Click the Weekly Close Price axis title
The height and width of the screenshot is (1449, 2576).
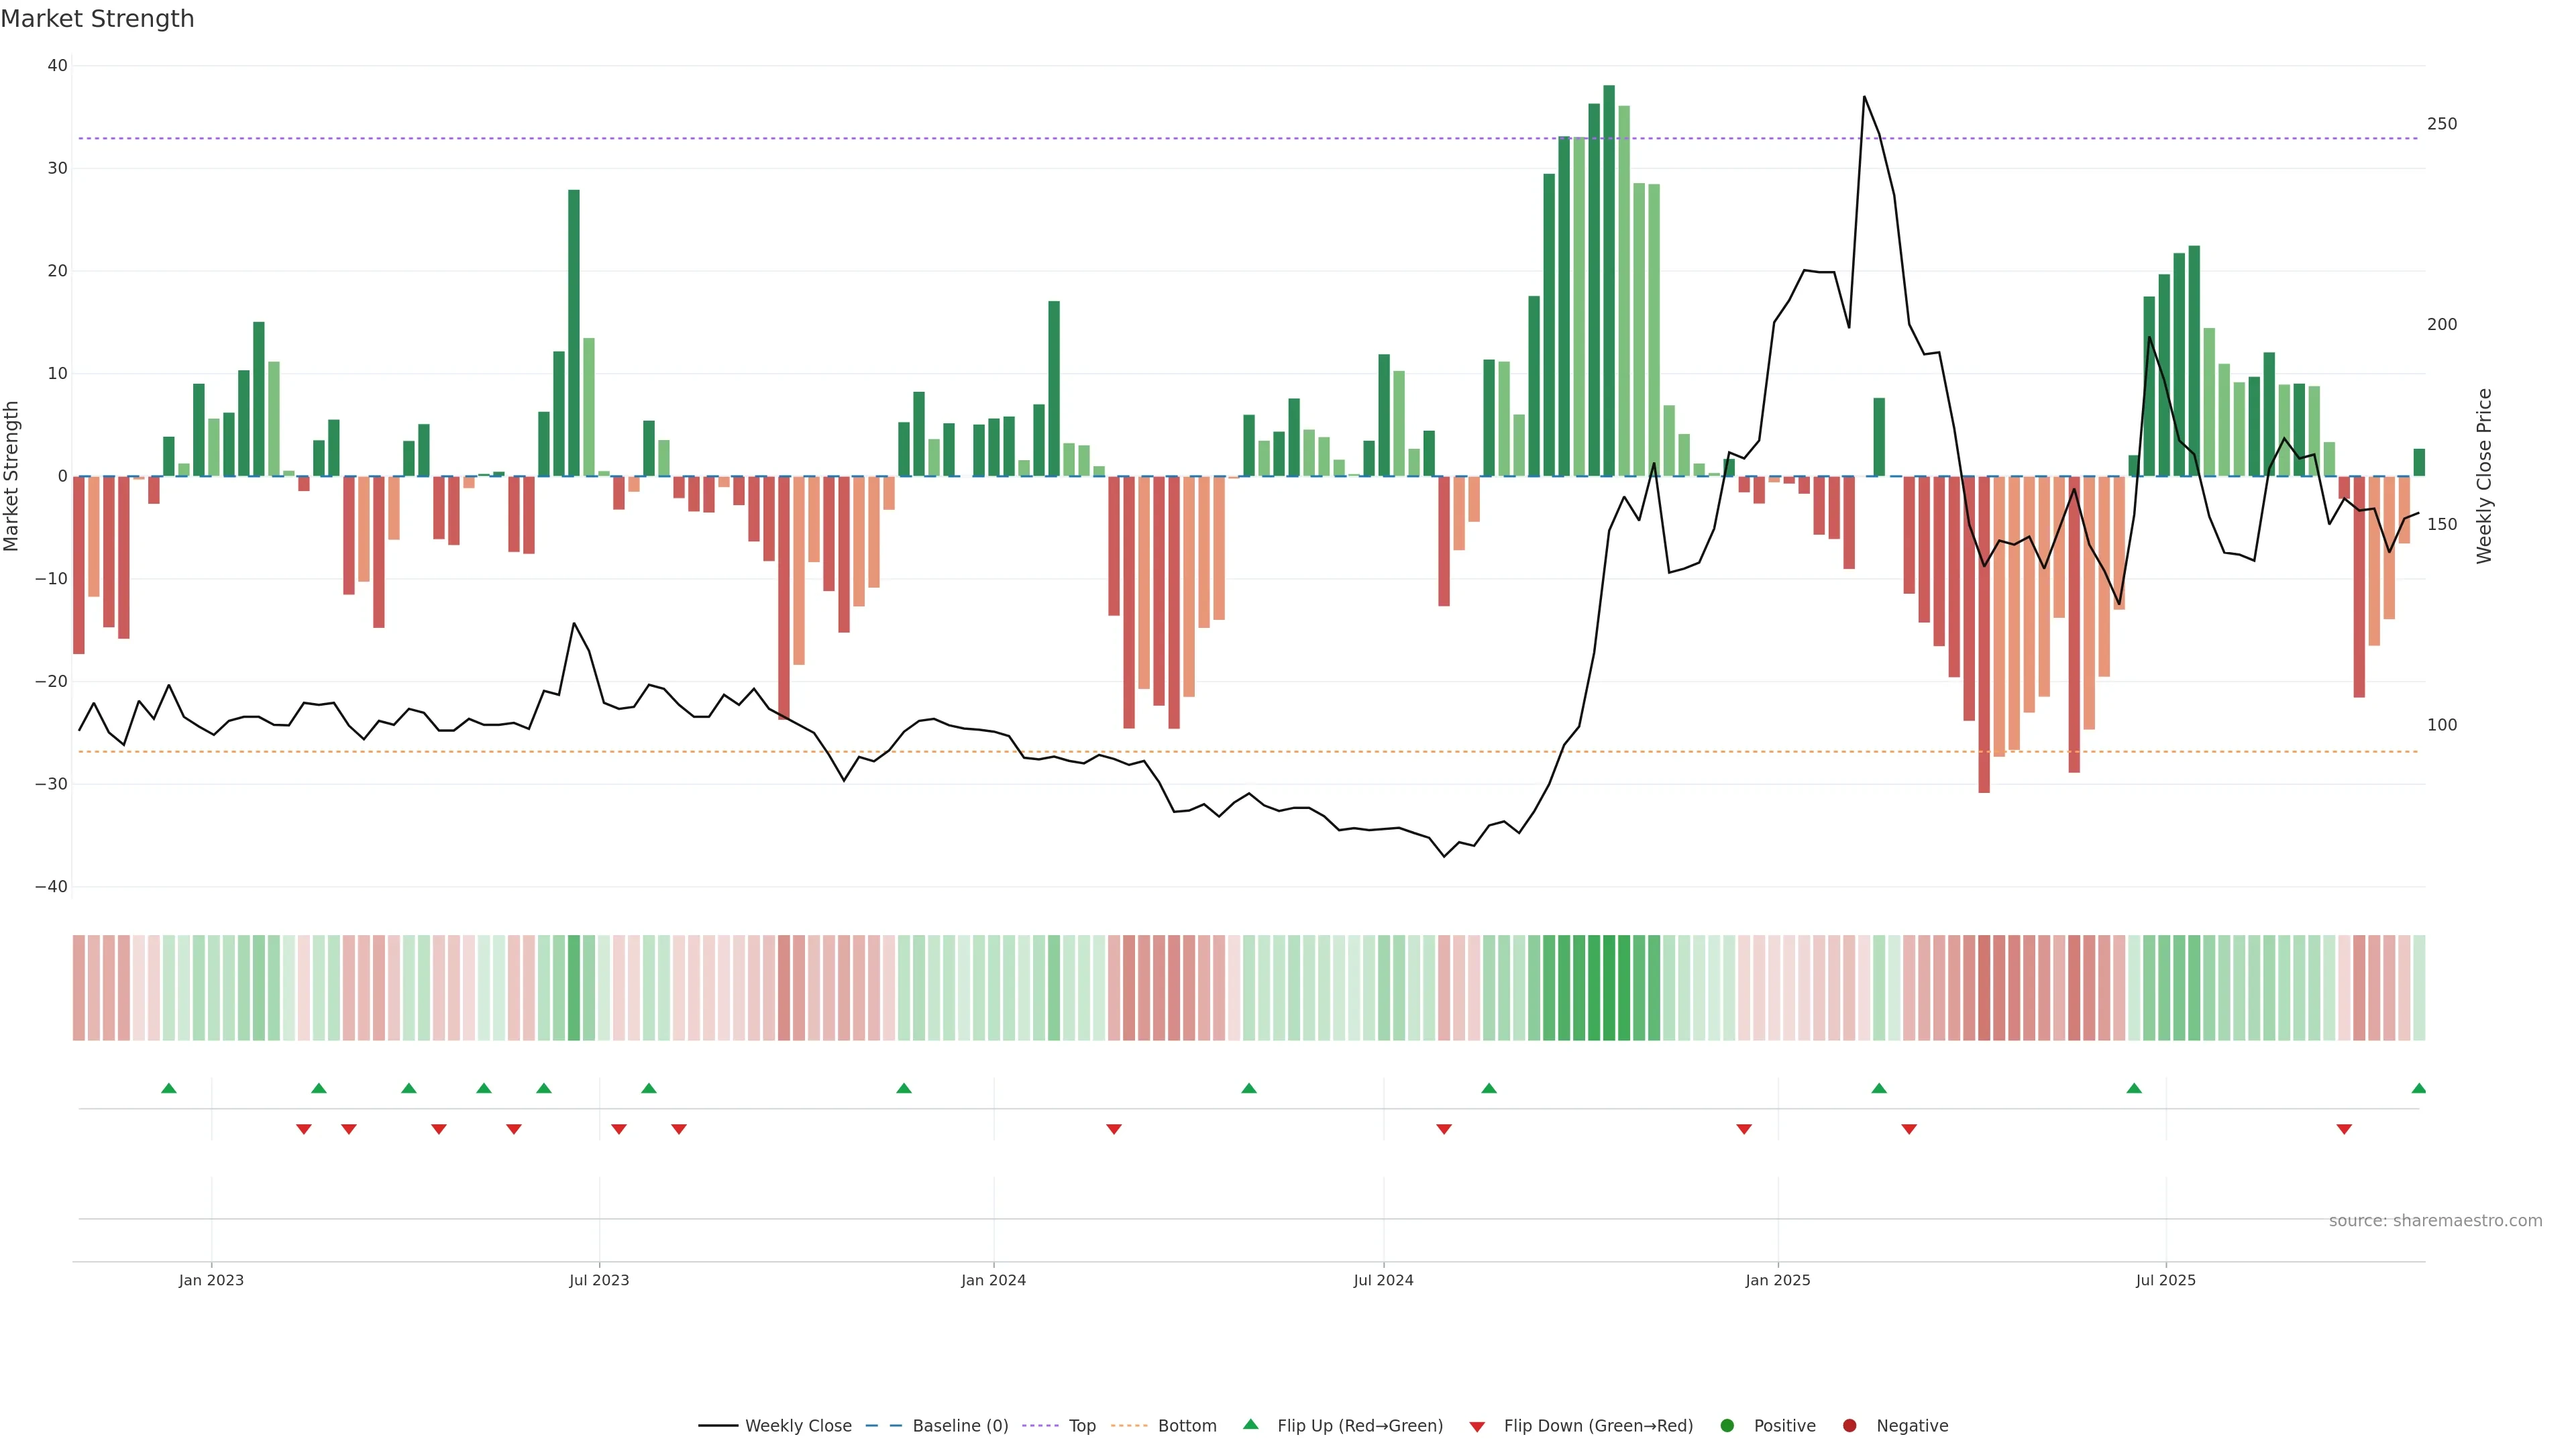pos(2484,476)
